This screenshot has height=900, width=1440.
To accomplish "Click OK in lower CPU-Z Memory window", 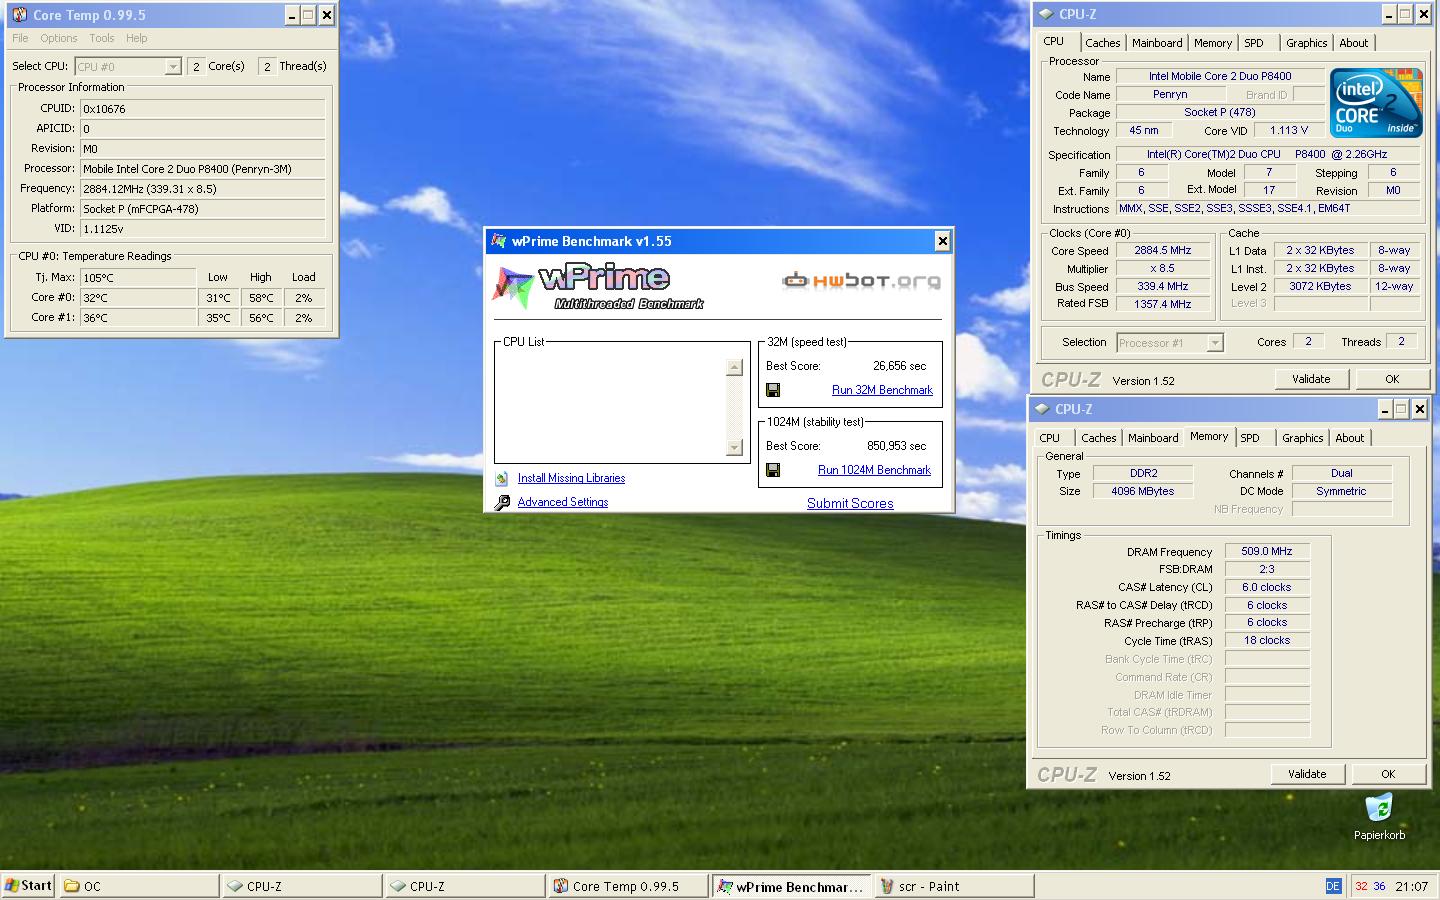I will pos(1388,774).
